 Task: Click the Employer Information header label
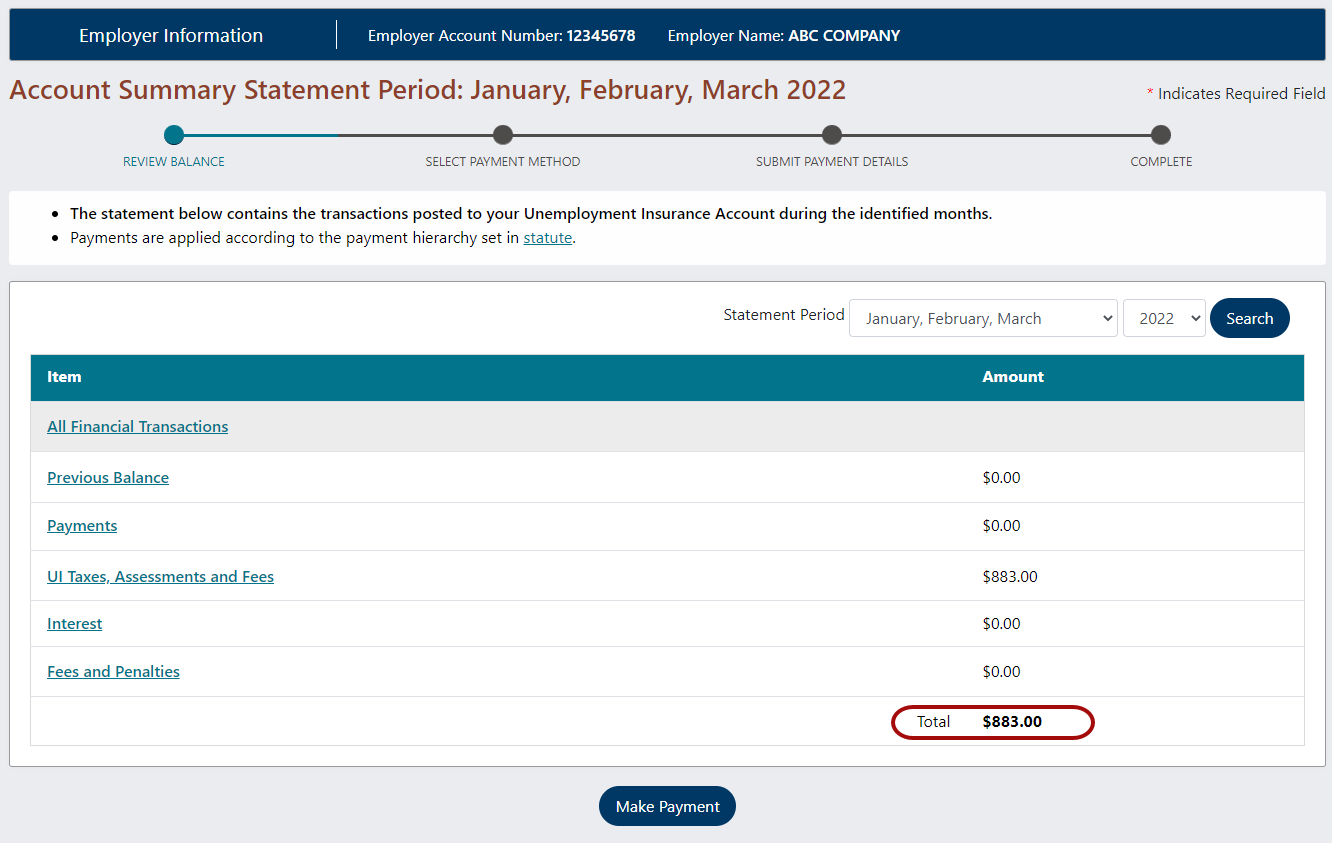pos(170,35)
